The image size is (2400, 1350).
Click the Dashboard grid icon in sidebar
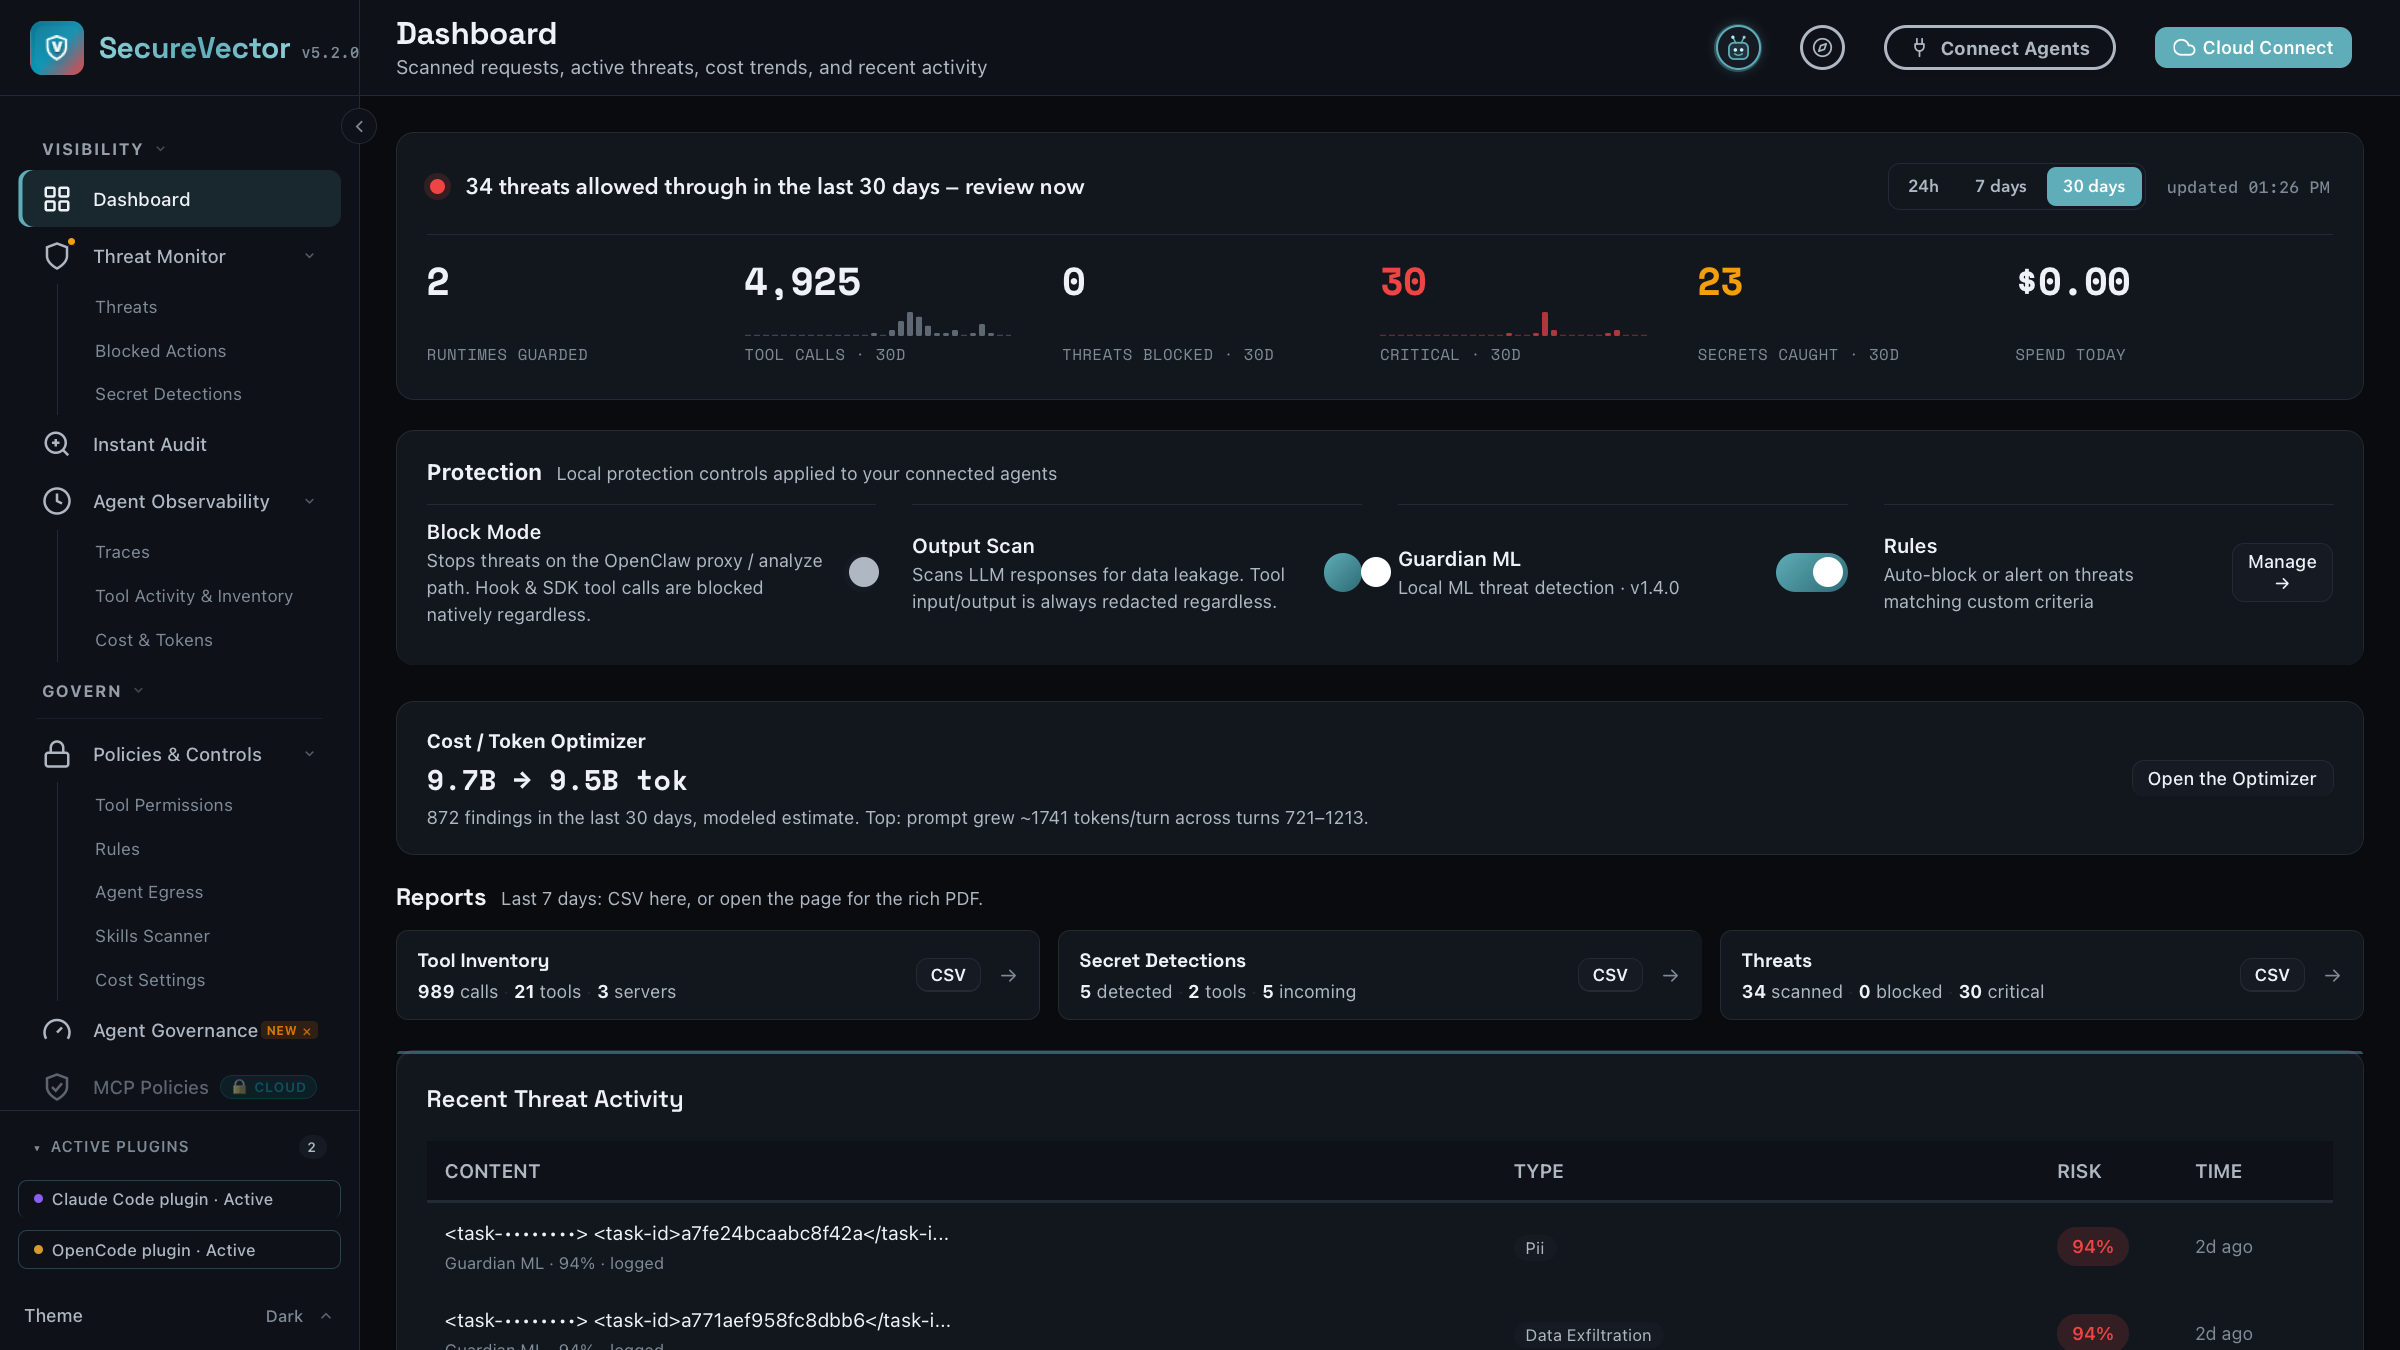point(57,199)
